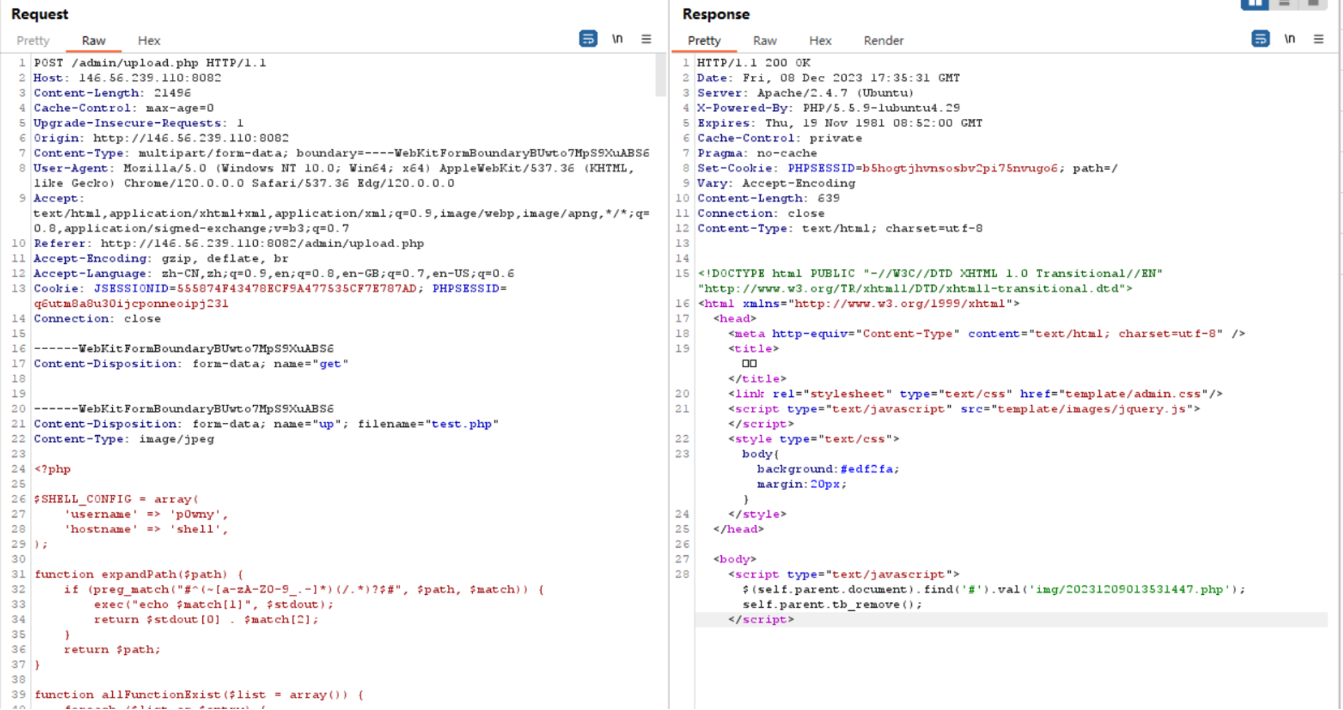Screen dimensions: 1343x710
Task: Toggle \n non-printable characters in Response panel
Action: tap(1289, 39)
